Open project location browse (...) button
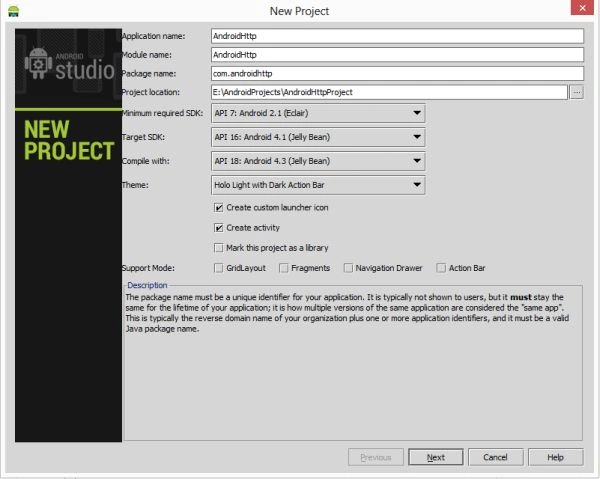This screenshot has width=600, height=479. (576, 92)
